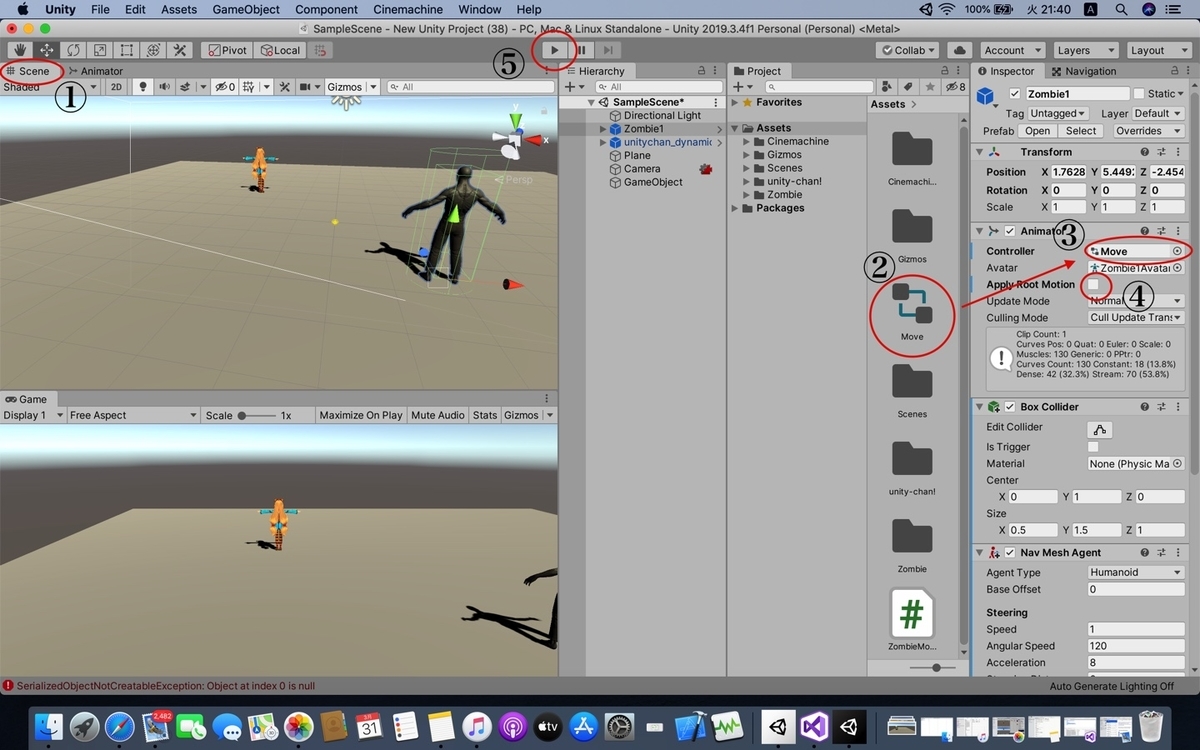
Task: Disable the Box Collider component checkbox
Action: coord(1010,407)
